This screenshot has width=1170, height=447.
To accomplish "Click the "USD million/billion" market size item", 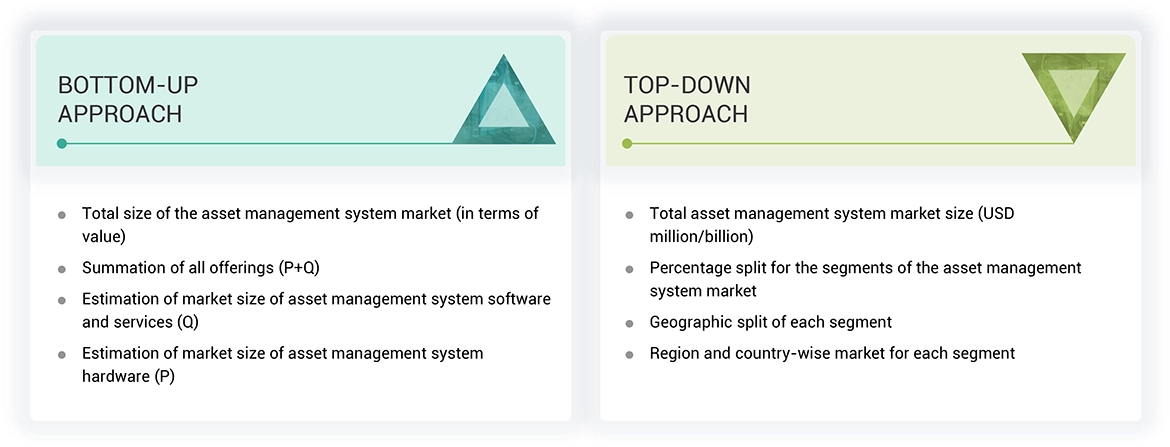I will (832, 224).
